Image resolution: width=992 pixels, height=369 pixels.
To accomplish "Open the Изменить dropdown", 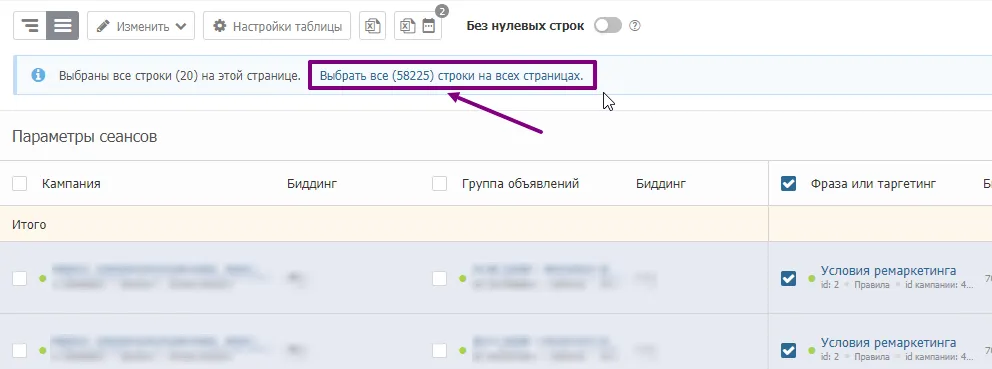I will point(140,26).
